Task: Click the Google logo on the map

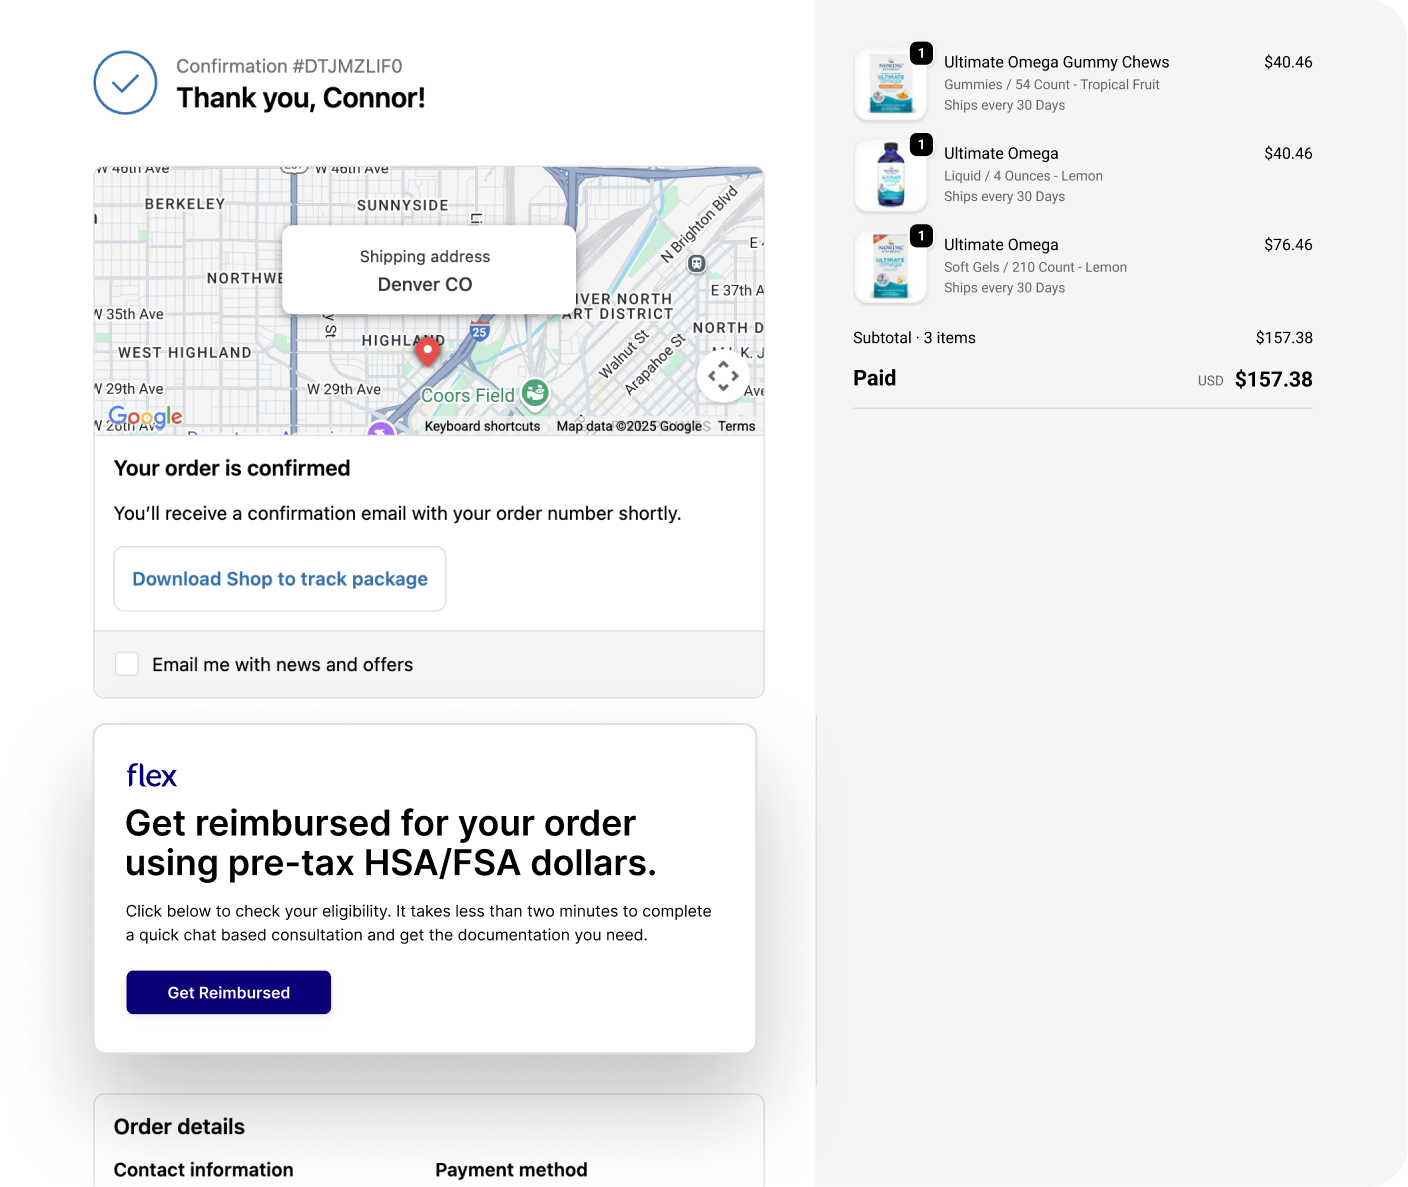Action: click(145, 417)
